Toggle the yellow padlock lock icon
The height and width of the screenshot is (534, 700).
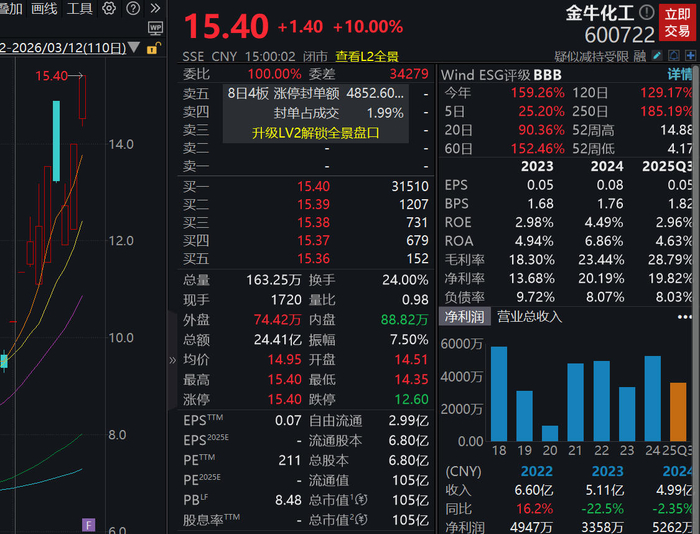point(153,48)
